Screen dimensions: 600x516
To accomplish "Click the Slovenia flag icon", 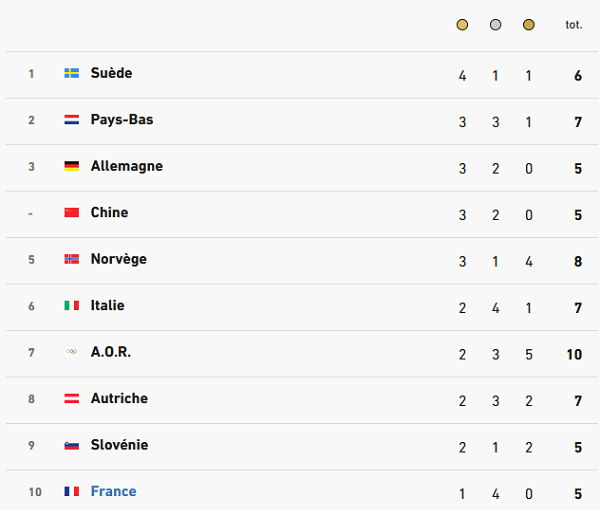I will tap(72, 445).
